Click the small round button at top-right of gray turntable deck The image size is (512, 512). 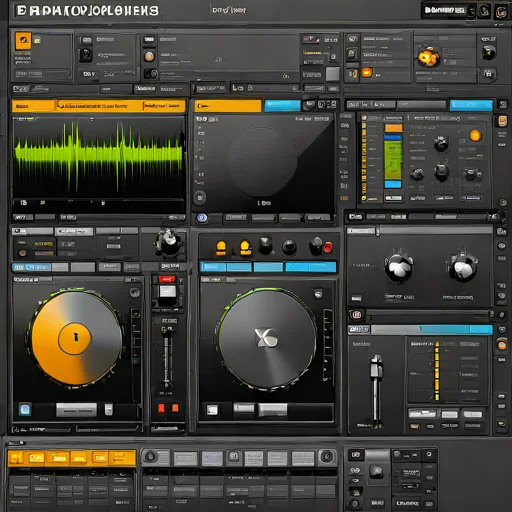coord(318,294)
